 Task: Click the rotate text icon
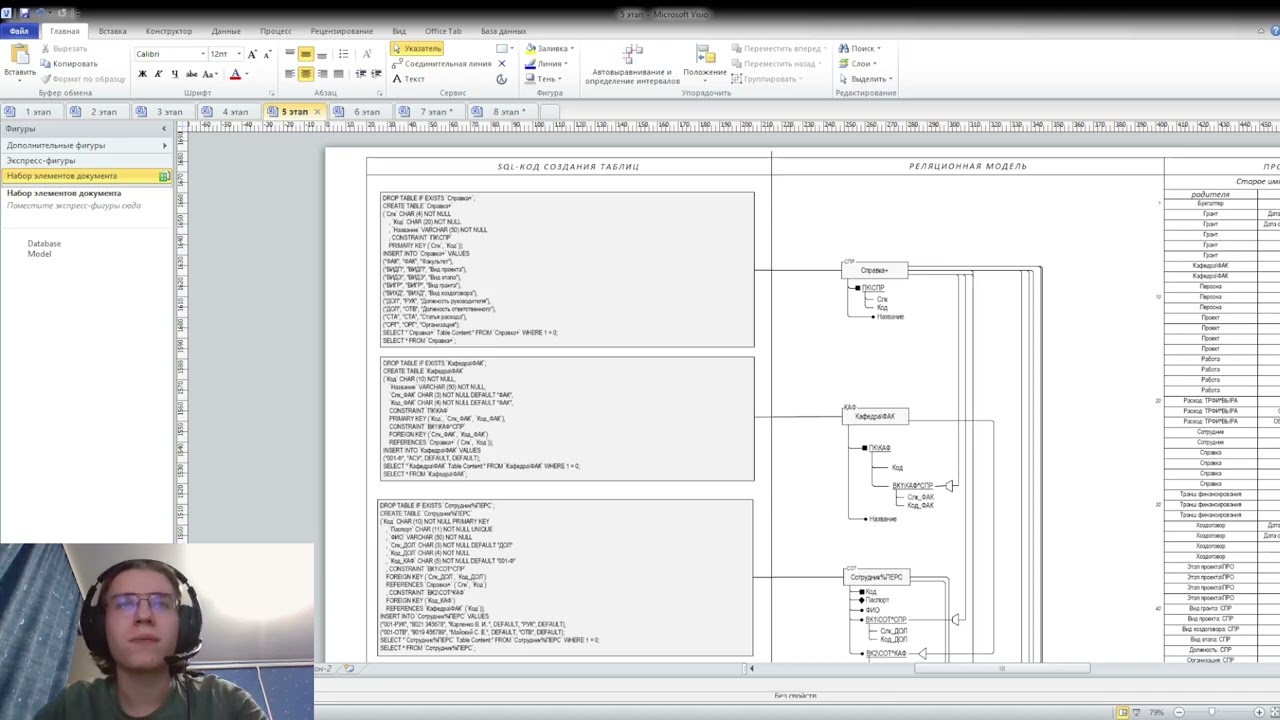click(367, 54)
